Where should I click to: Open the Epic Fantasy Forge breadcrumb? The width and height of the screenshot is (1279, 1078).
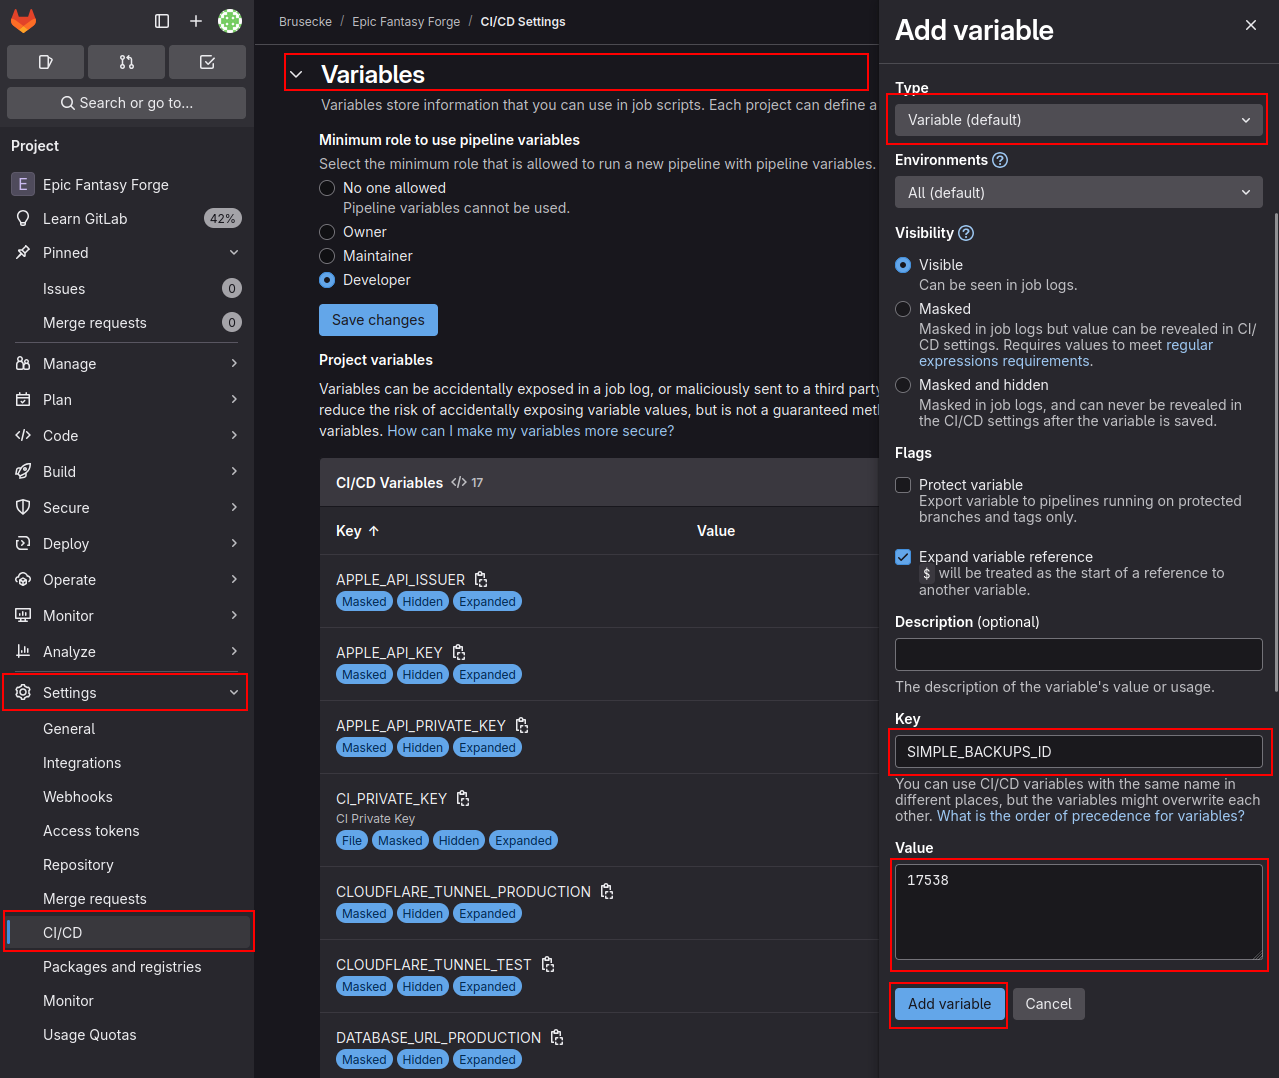406,22
